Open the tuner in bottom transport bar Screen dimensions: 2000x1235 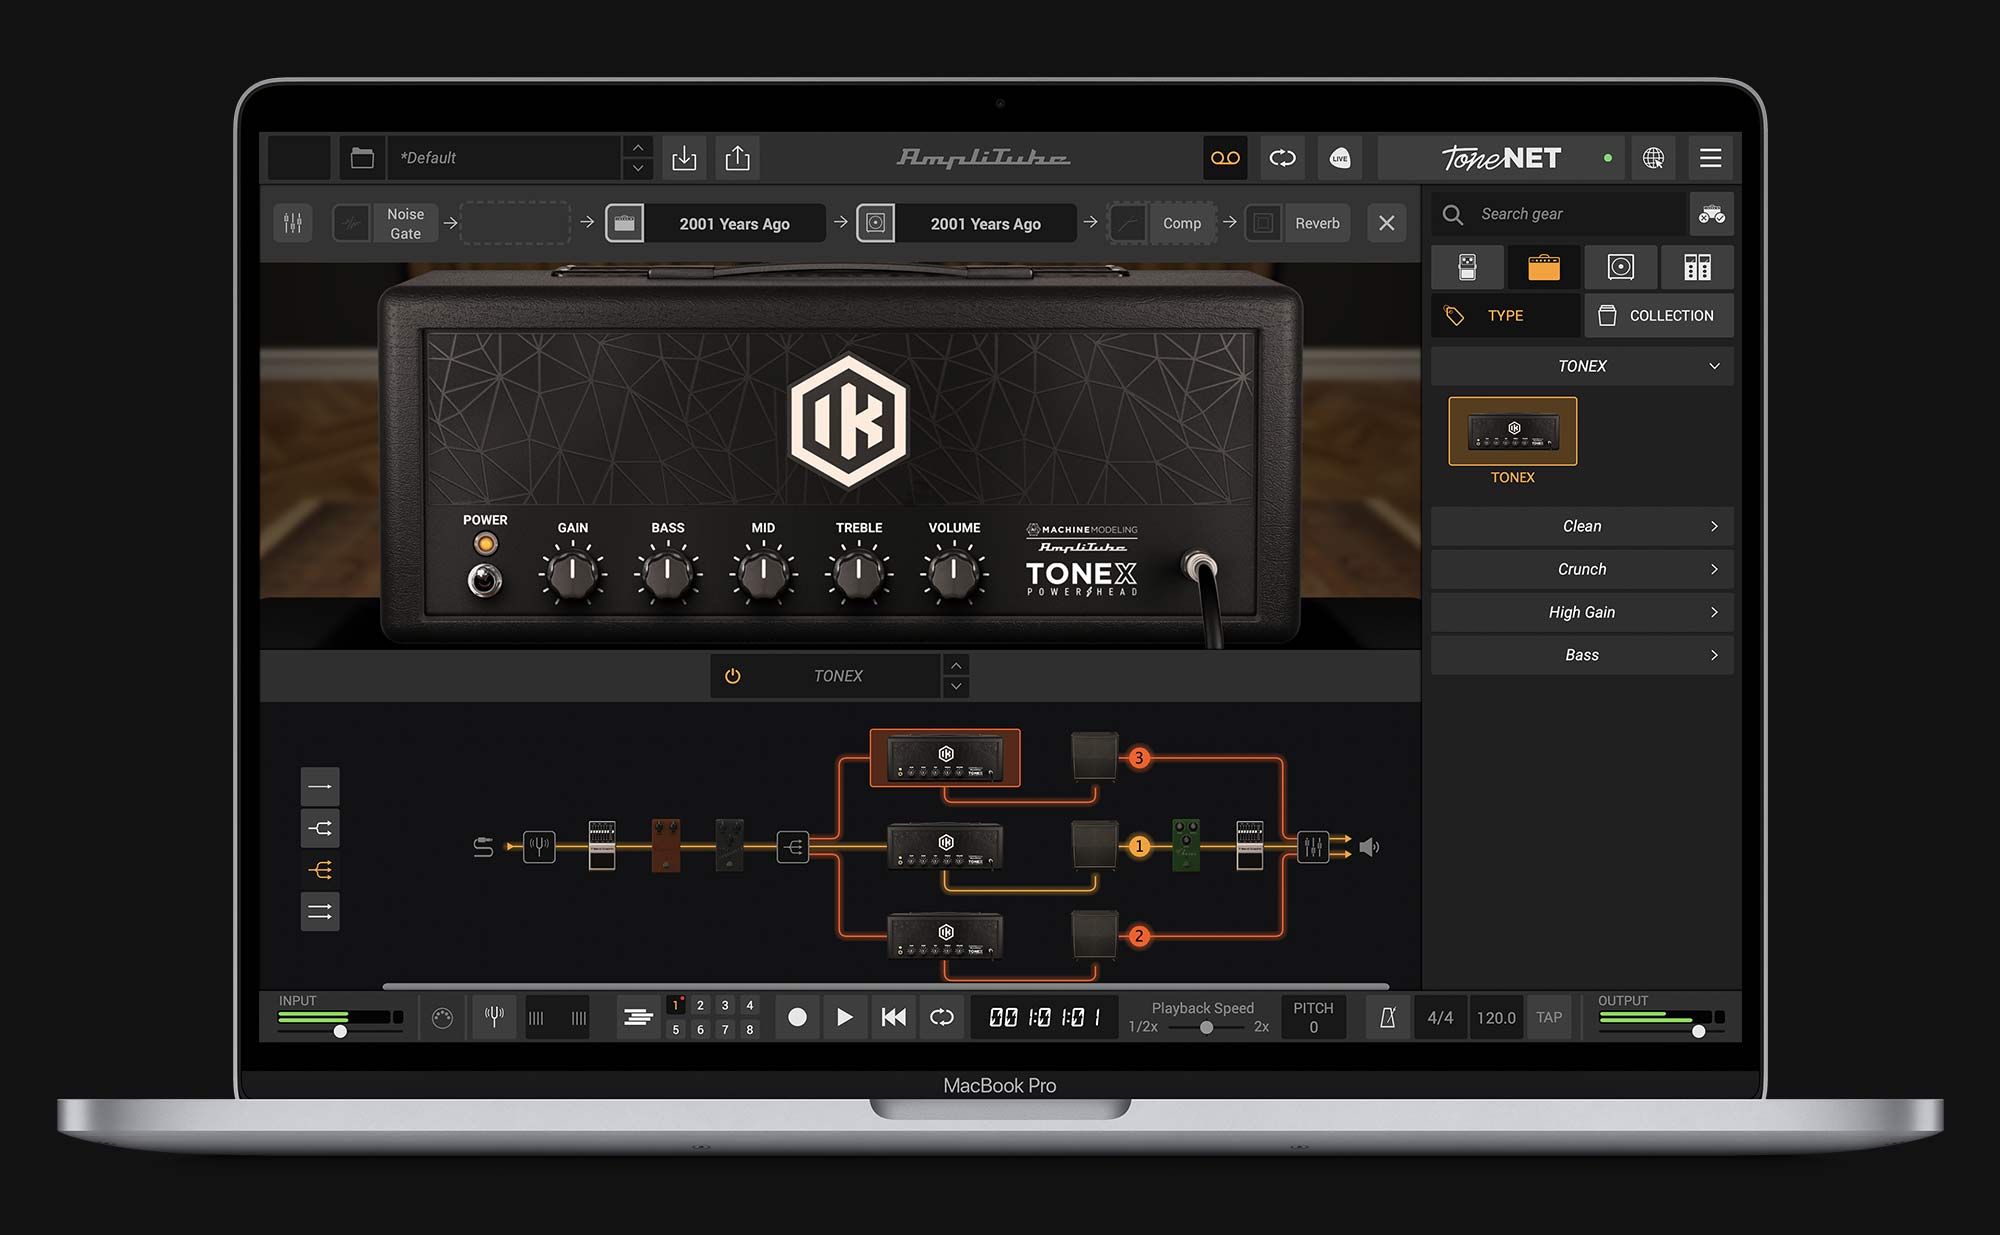point(494,1017)
